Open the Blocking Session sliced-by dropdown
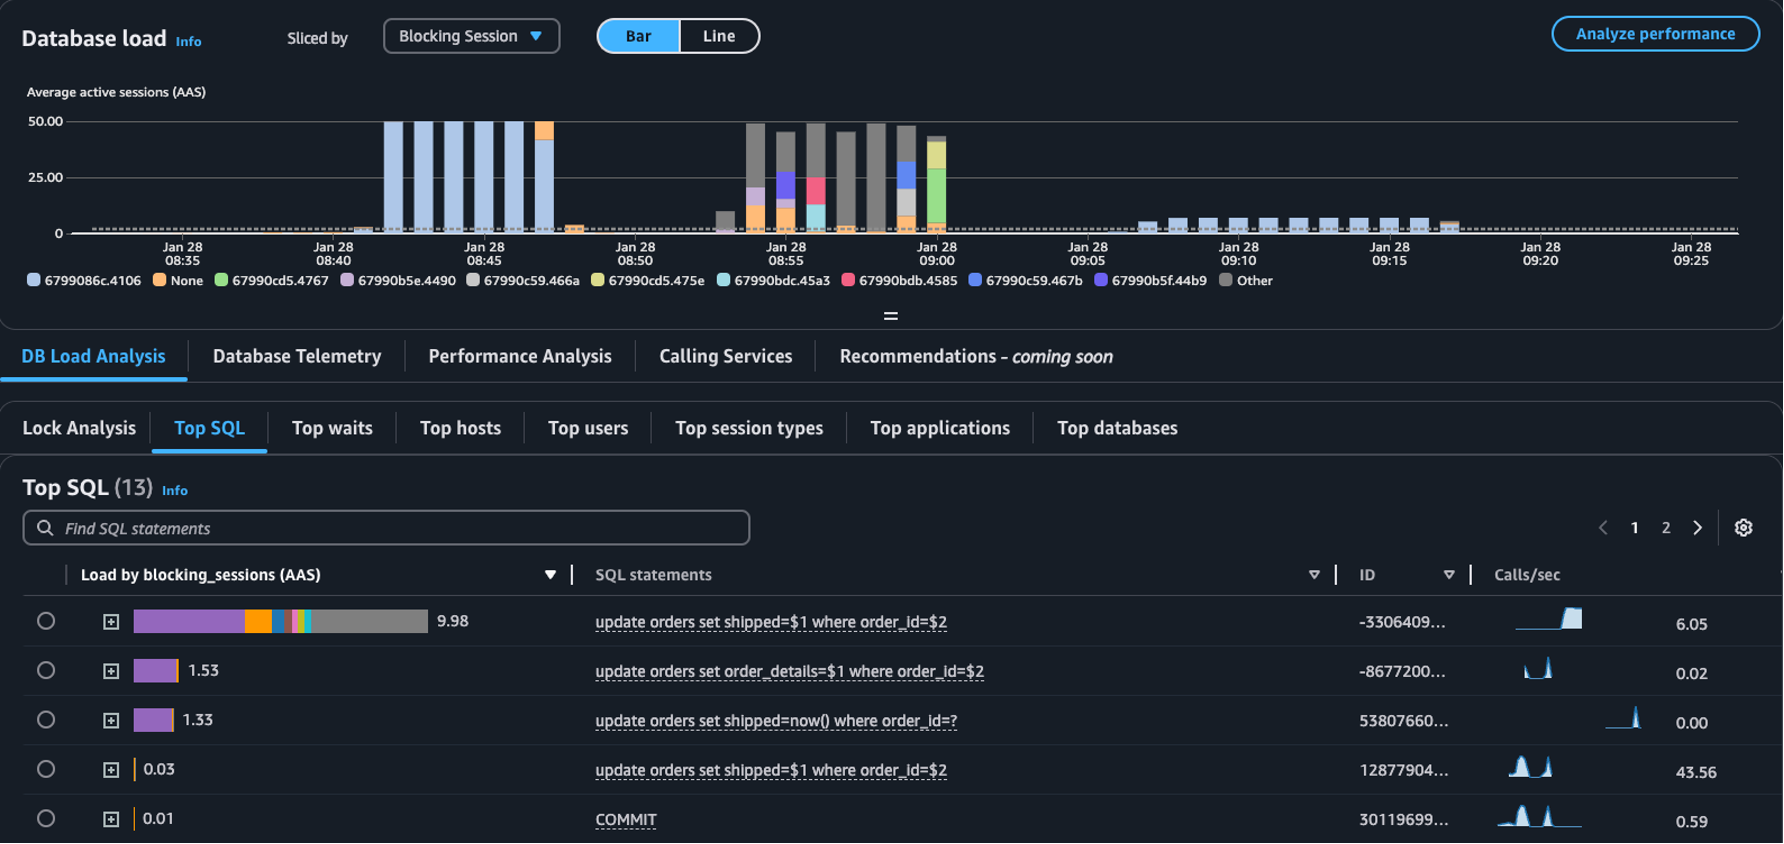Image resolution: width=1784 pixels, height=844 pixels. 471,36
